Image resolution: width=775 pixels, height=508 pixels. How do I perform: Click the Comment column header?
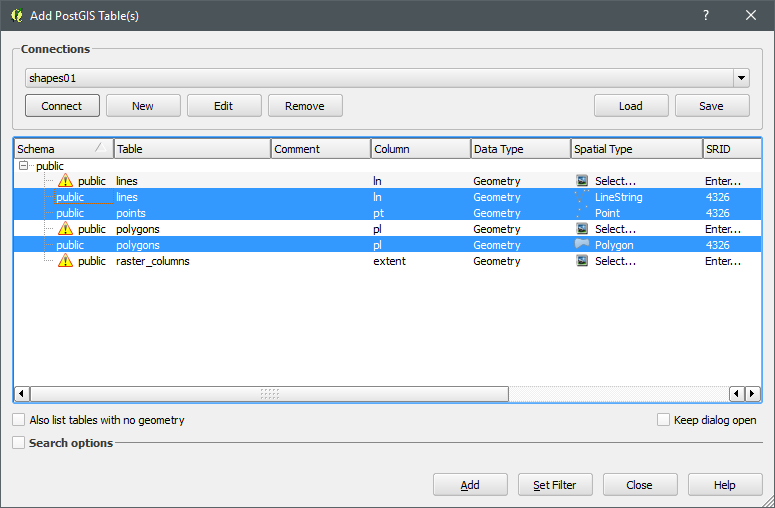321,149
